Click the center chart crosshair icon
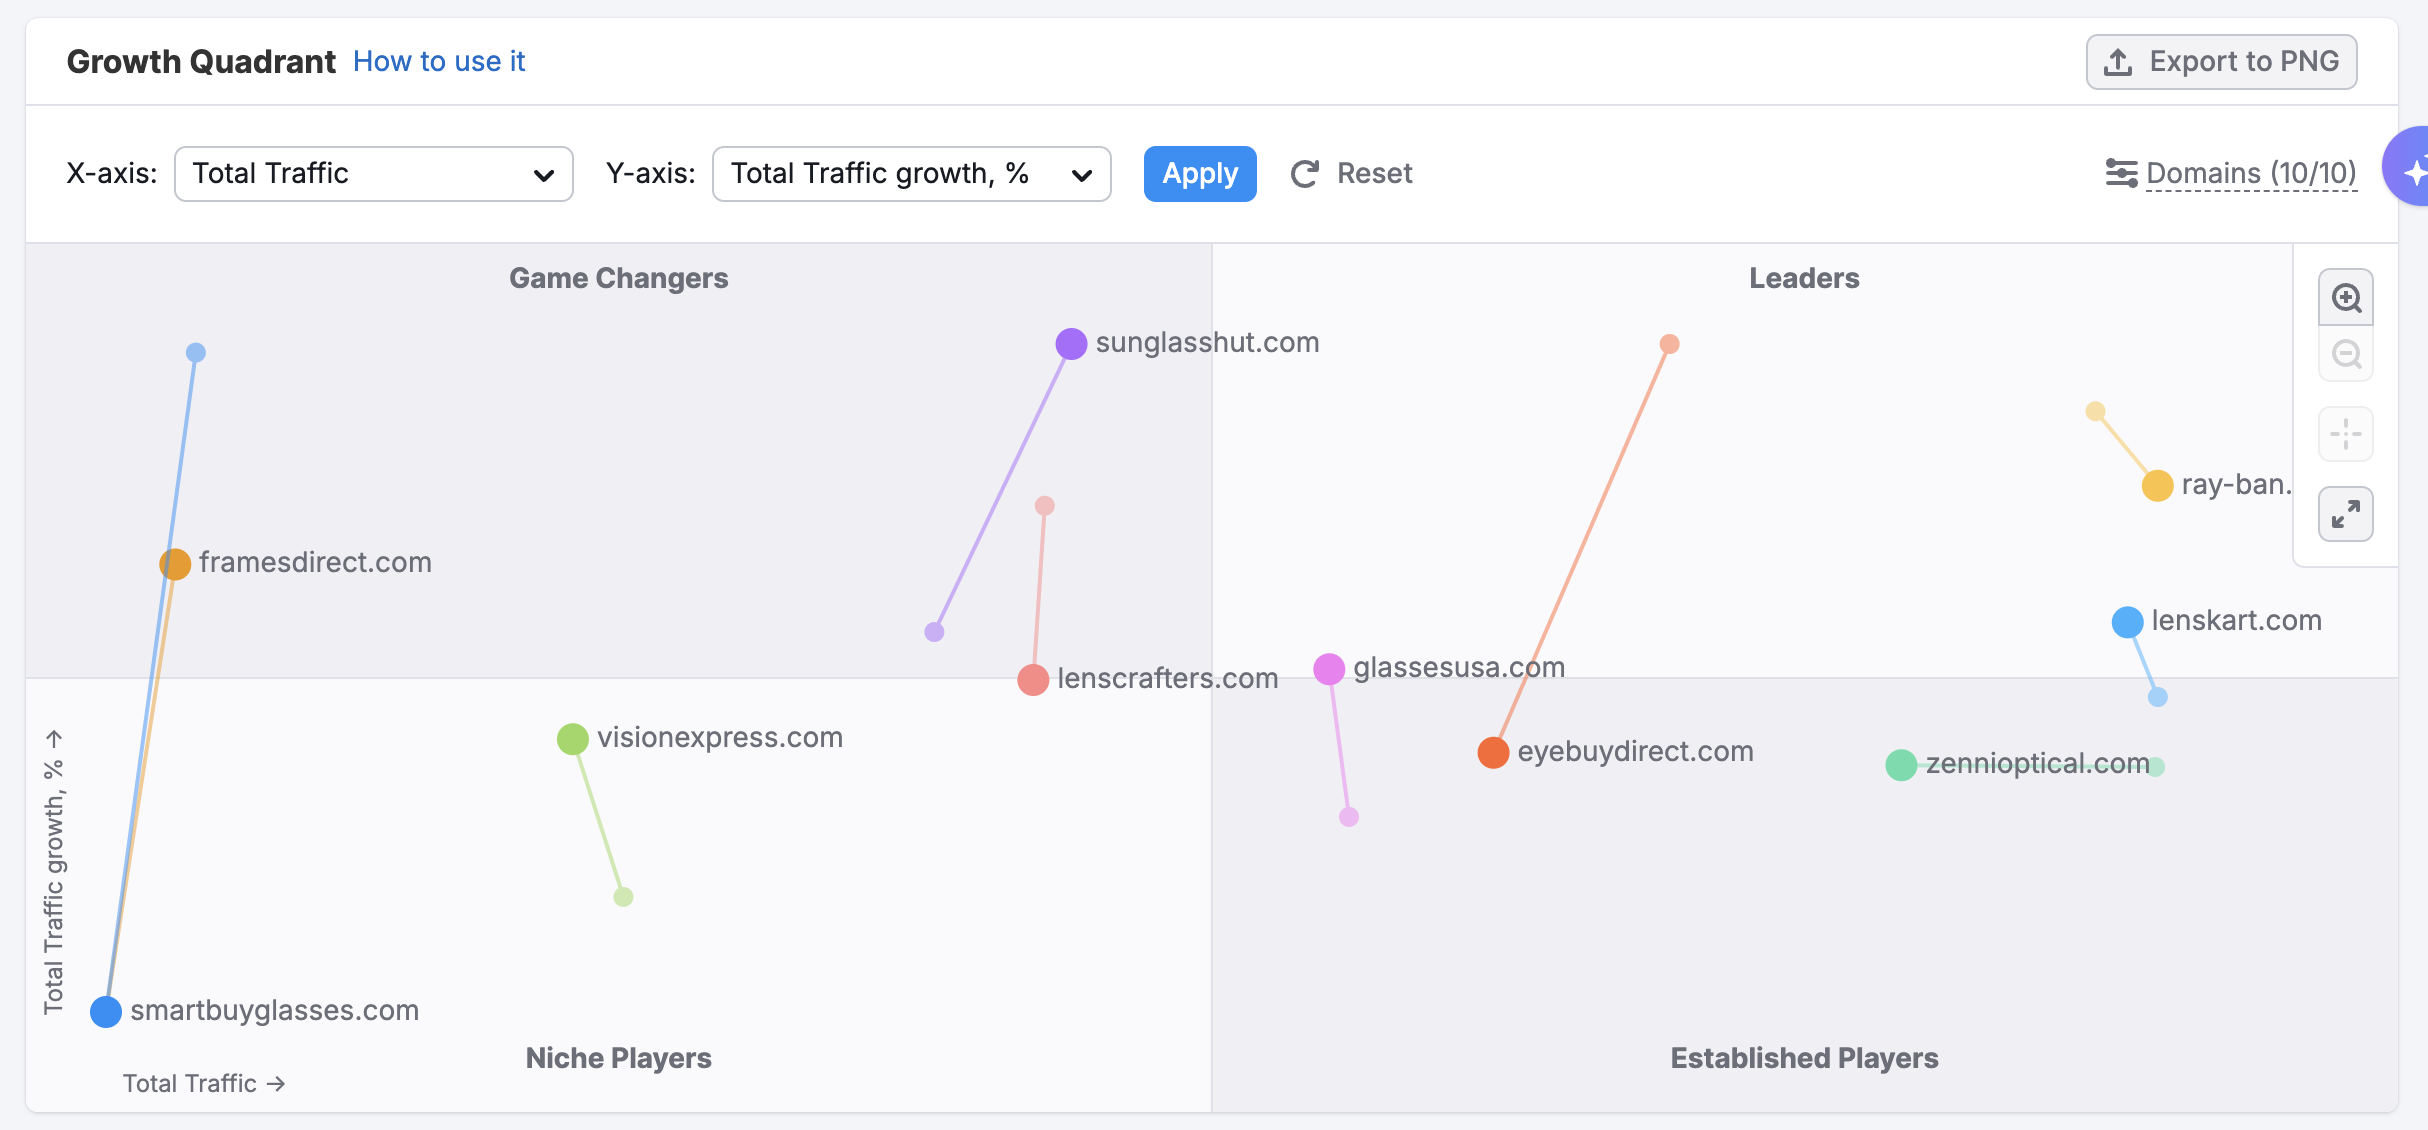This screenshot has height=1130, width=2428. (2346, 434)
